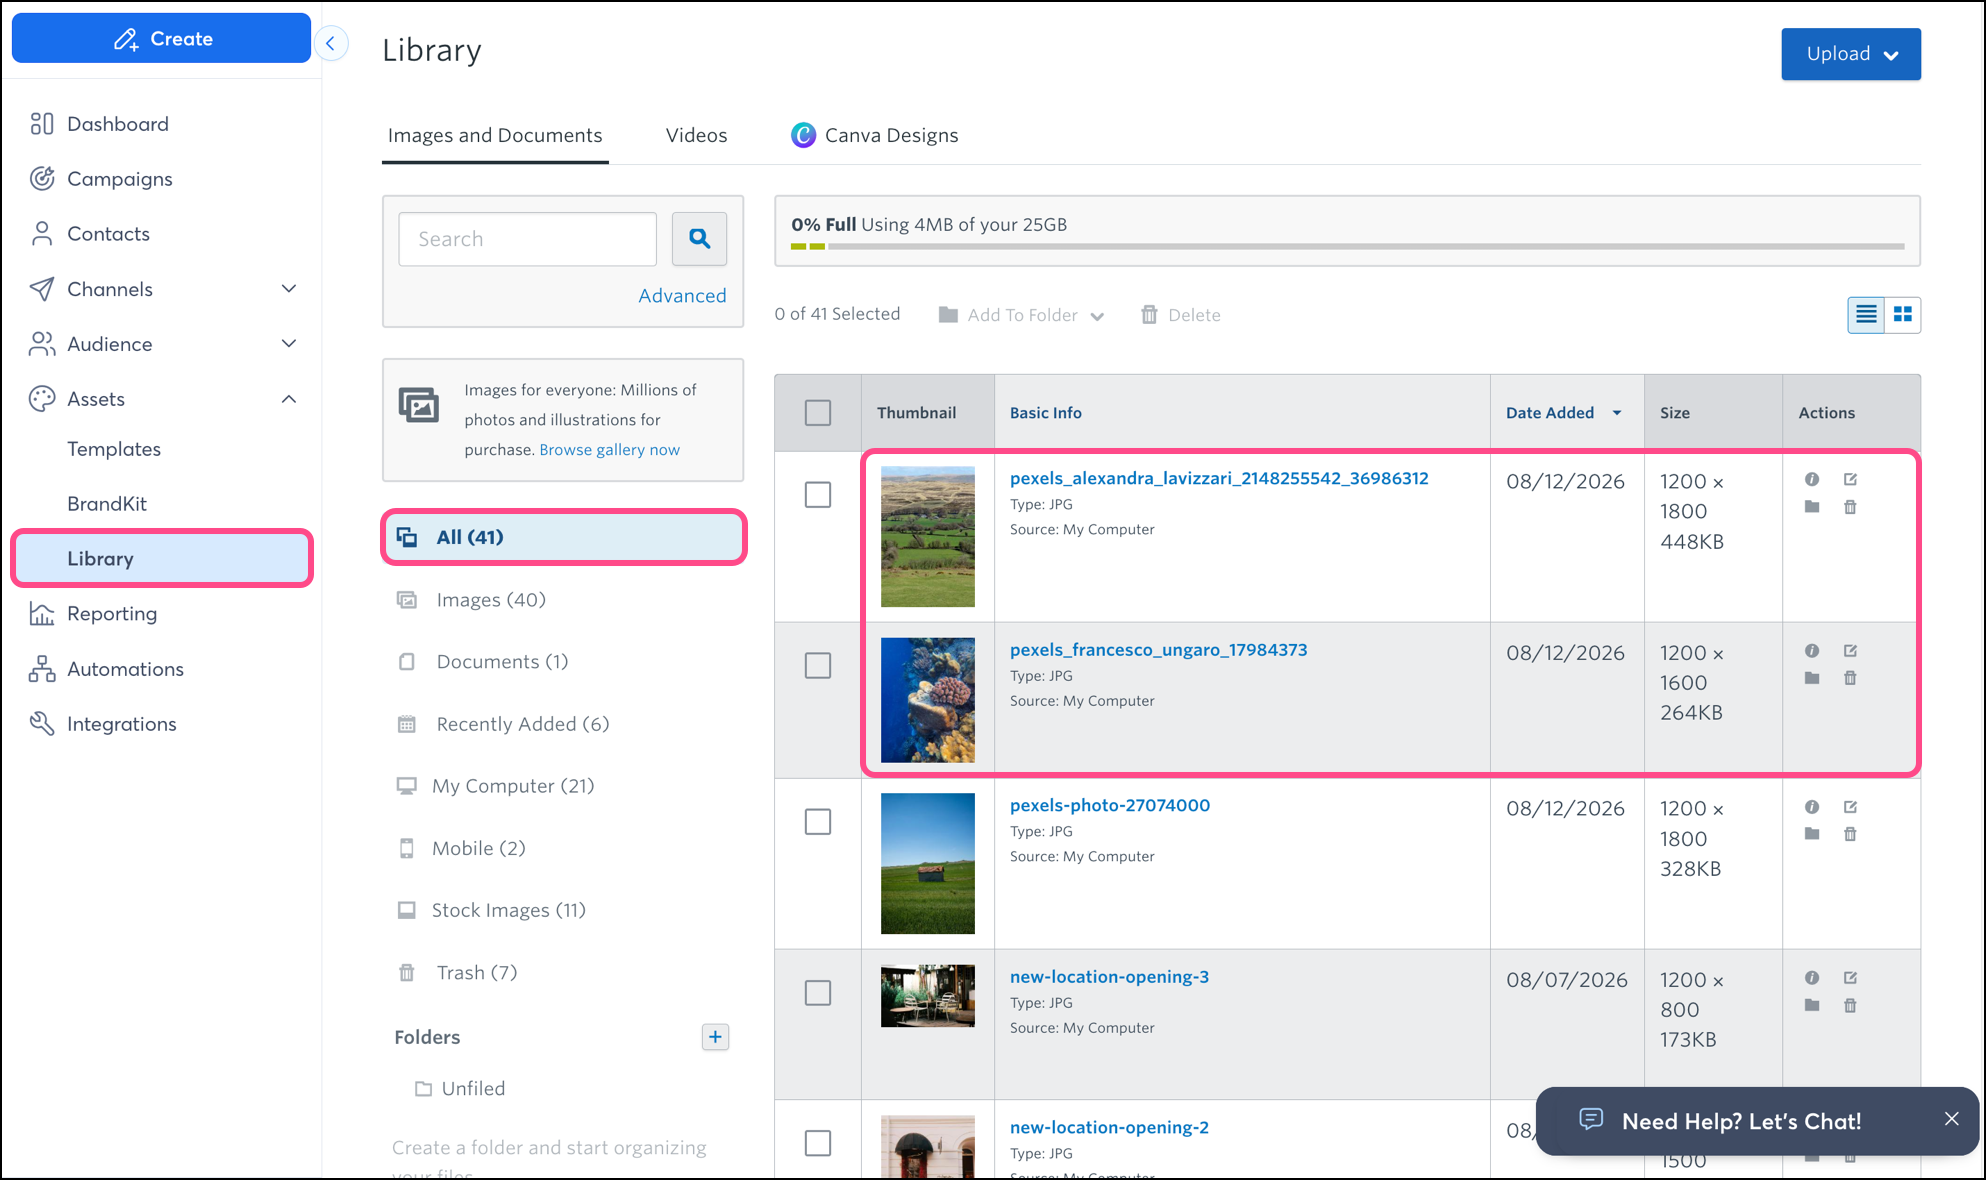The width and height of the screenshot is (1986, 1180).
Task: Open new-location-opening-3 file link
Action: point(1109,976)
